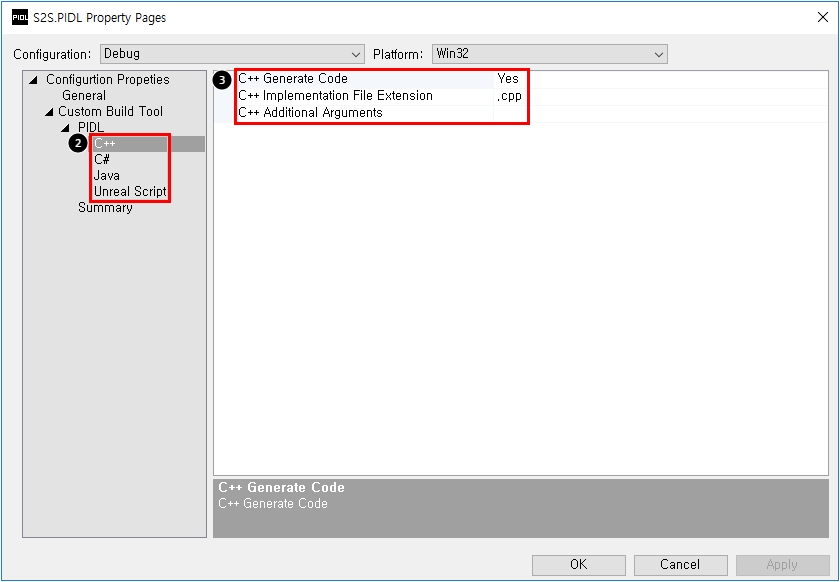Image resolution: width=840 pixels, height=582 pixels.
Task: Select Unreal Script in the tree
Action: [x=130, y=192]
